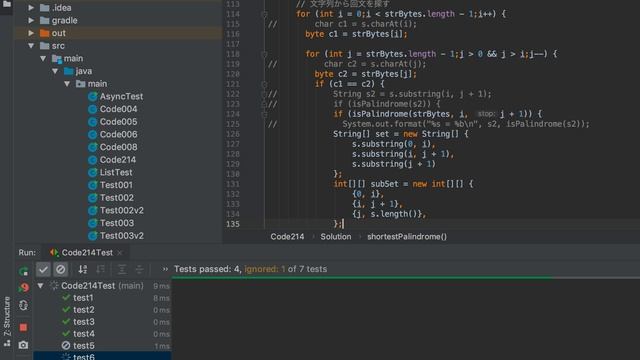Sort tests alphabetically
The image size is (640, 360).
83,269
